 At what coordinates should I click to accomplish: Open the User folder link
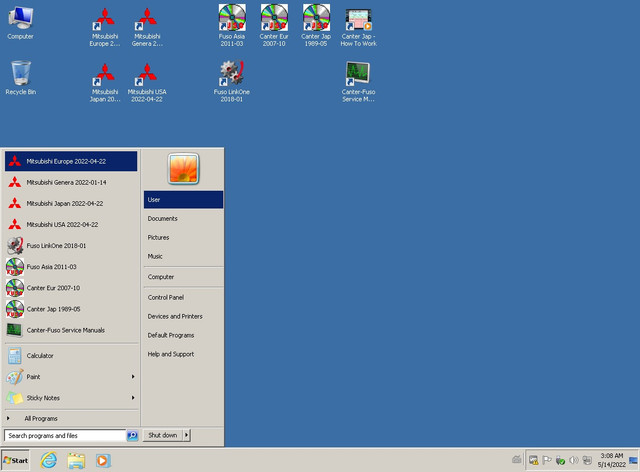(x=183, y=200)
